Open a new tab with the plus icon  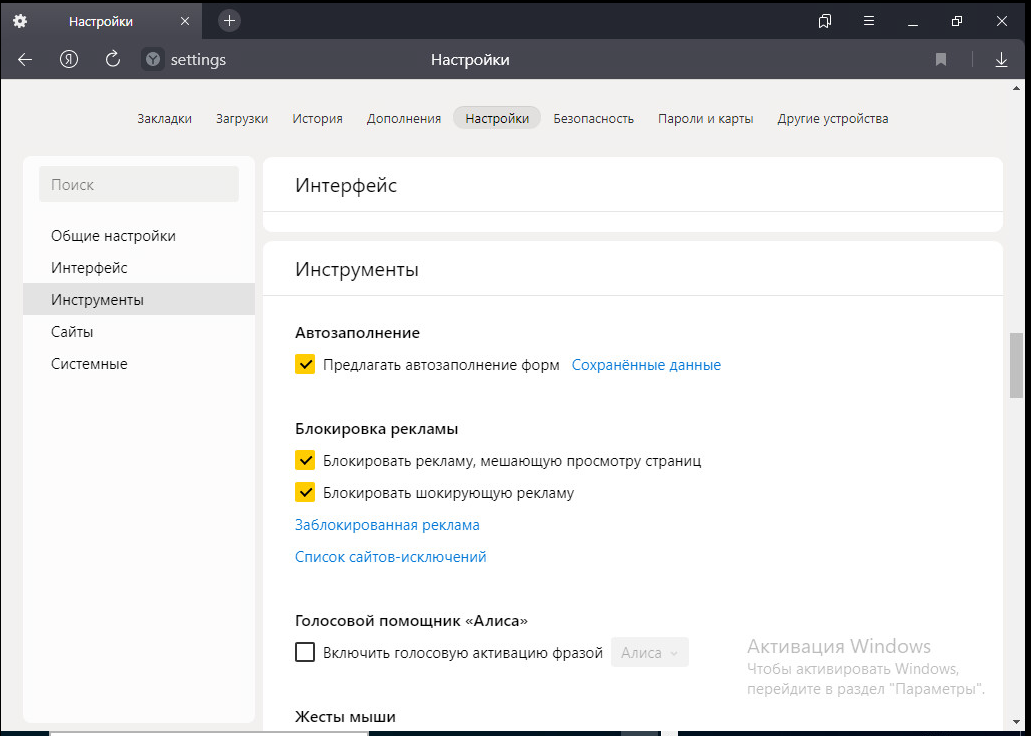229,20
